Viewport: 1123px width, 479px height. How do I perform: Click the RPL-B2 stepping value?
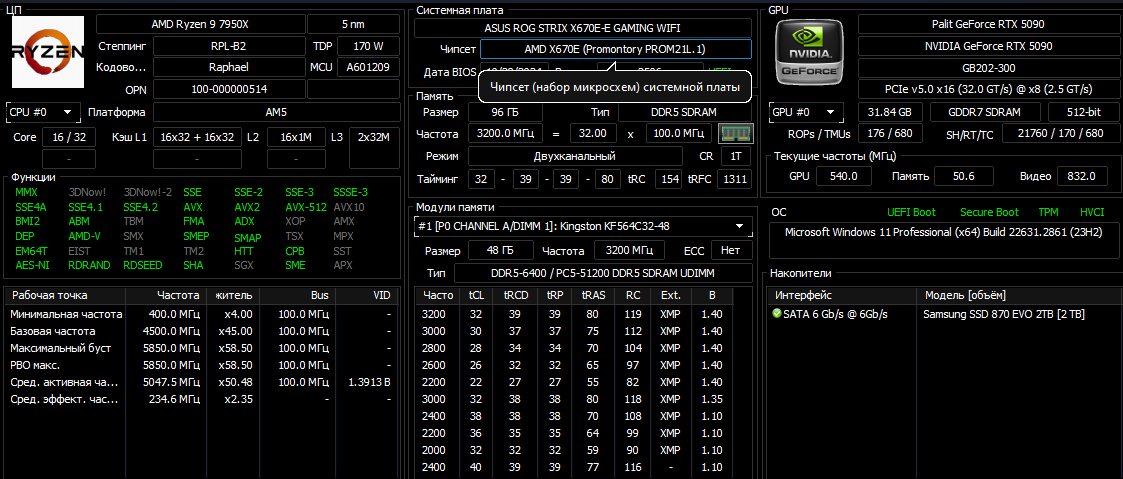[229, 47]
